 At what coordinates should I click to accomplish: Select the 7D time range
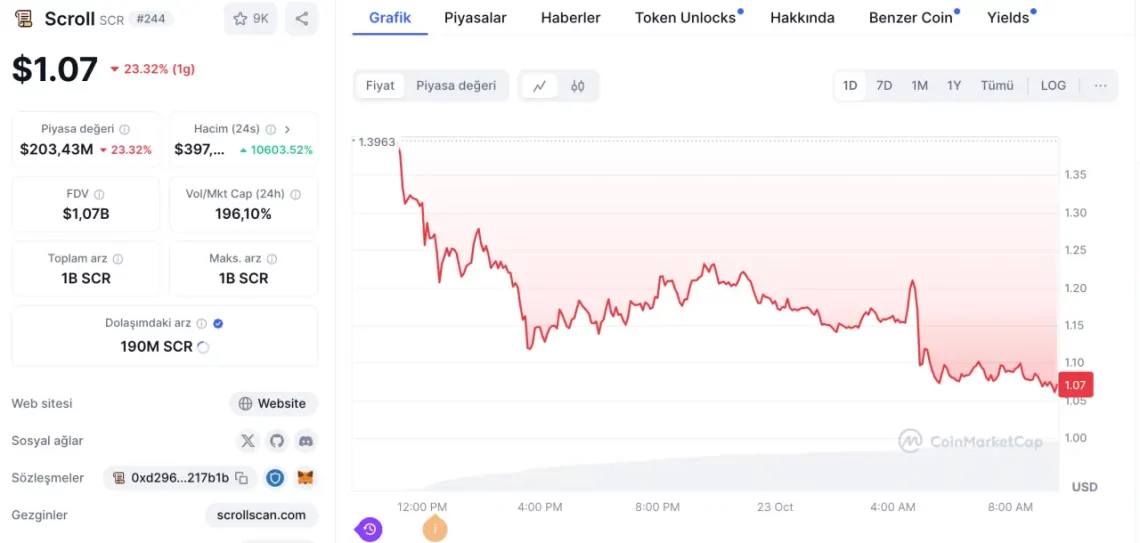(884, 86)
